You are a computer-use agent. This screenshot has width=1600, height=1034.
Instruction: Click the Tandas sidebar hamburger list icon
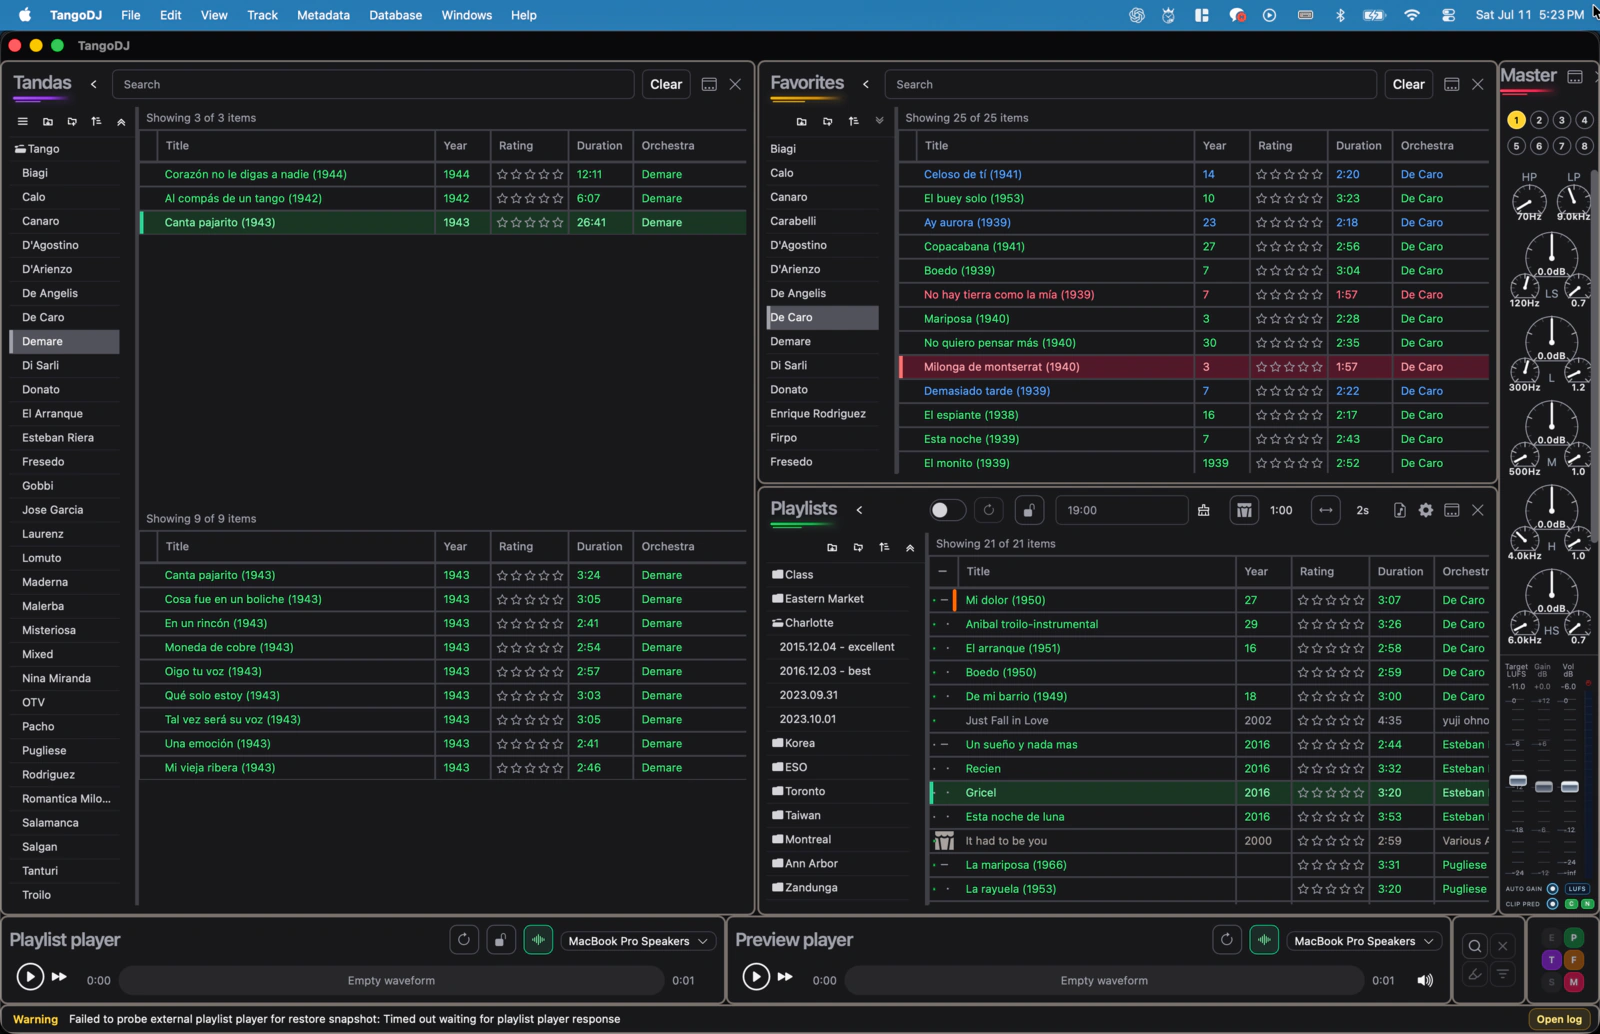[22, 121]
